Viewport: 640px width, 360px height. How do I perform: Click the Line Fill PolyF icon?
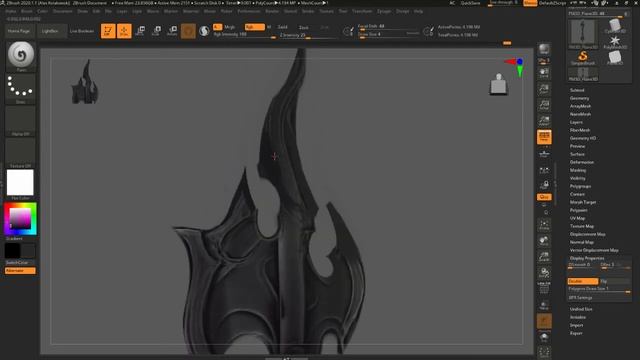coord(544,288)
